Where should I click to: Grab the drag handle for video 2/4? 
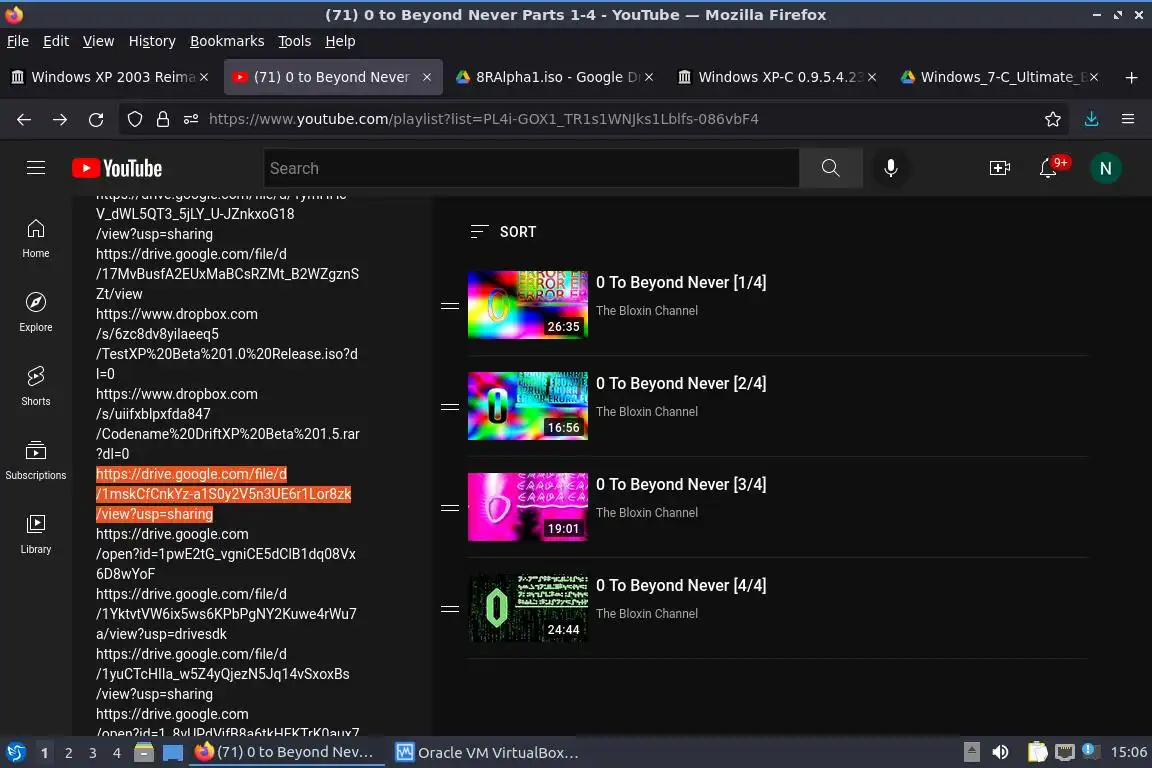[450, 406]
